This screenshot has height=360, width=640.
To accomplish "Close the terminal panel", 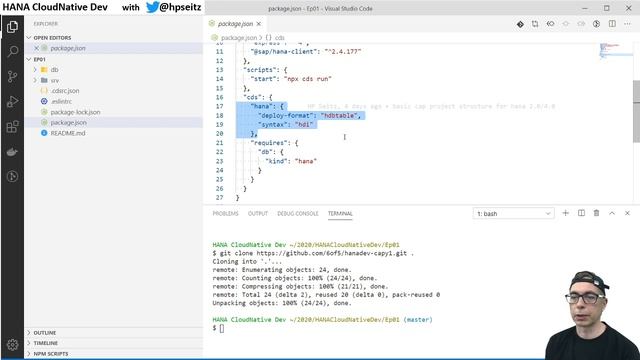I will click(627, 213).
